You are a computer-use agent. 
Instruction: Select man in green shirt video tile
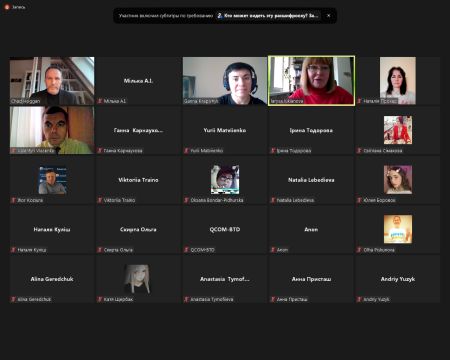52,130
